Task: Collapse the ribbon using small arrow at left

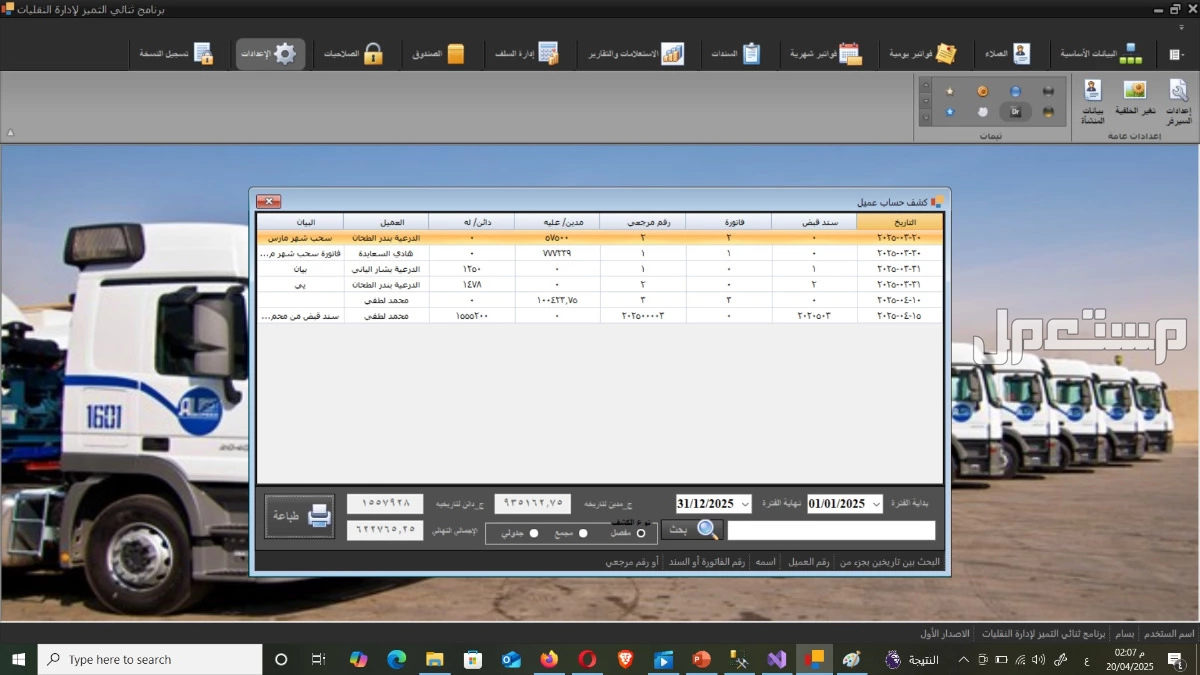Action: [11, 132]
